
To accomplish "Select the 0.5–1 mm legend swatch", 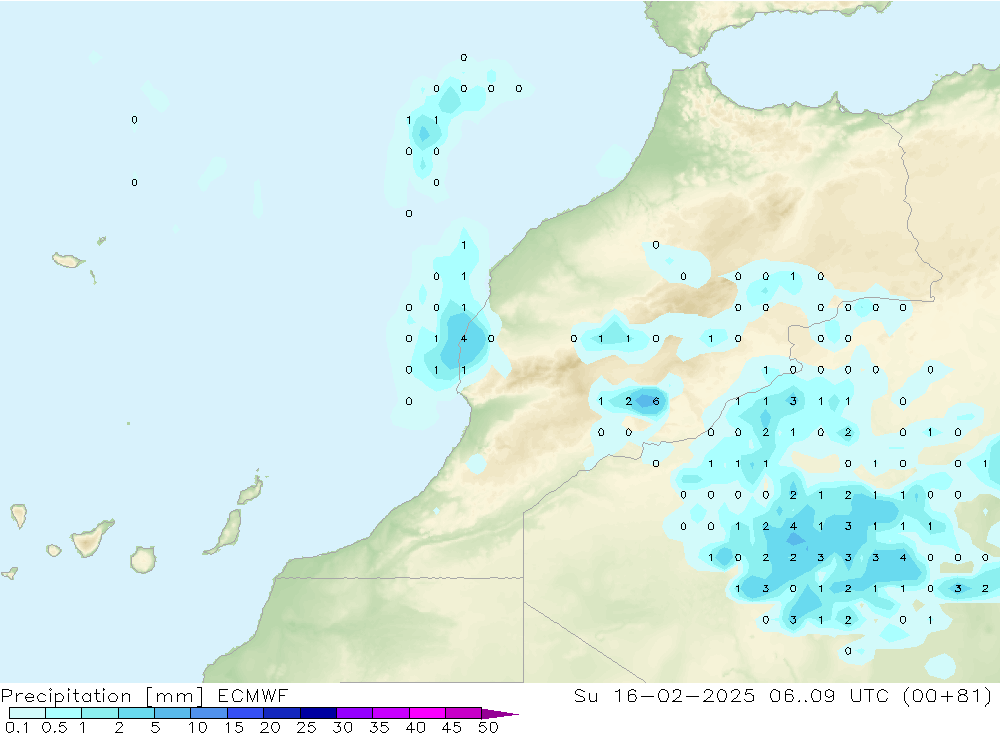I will click(63, 713).
